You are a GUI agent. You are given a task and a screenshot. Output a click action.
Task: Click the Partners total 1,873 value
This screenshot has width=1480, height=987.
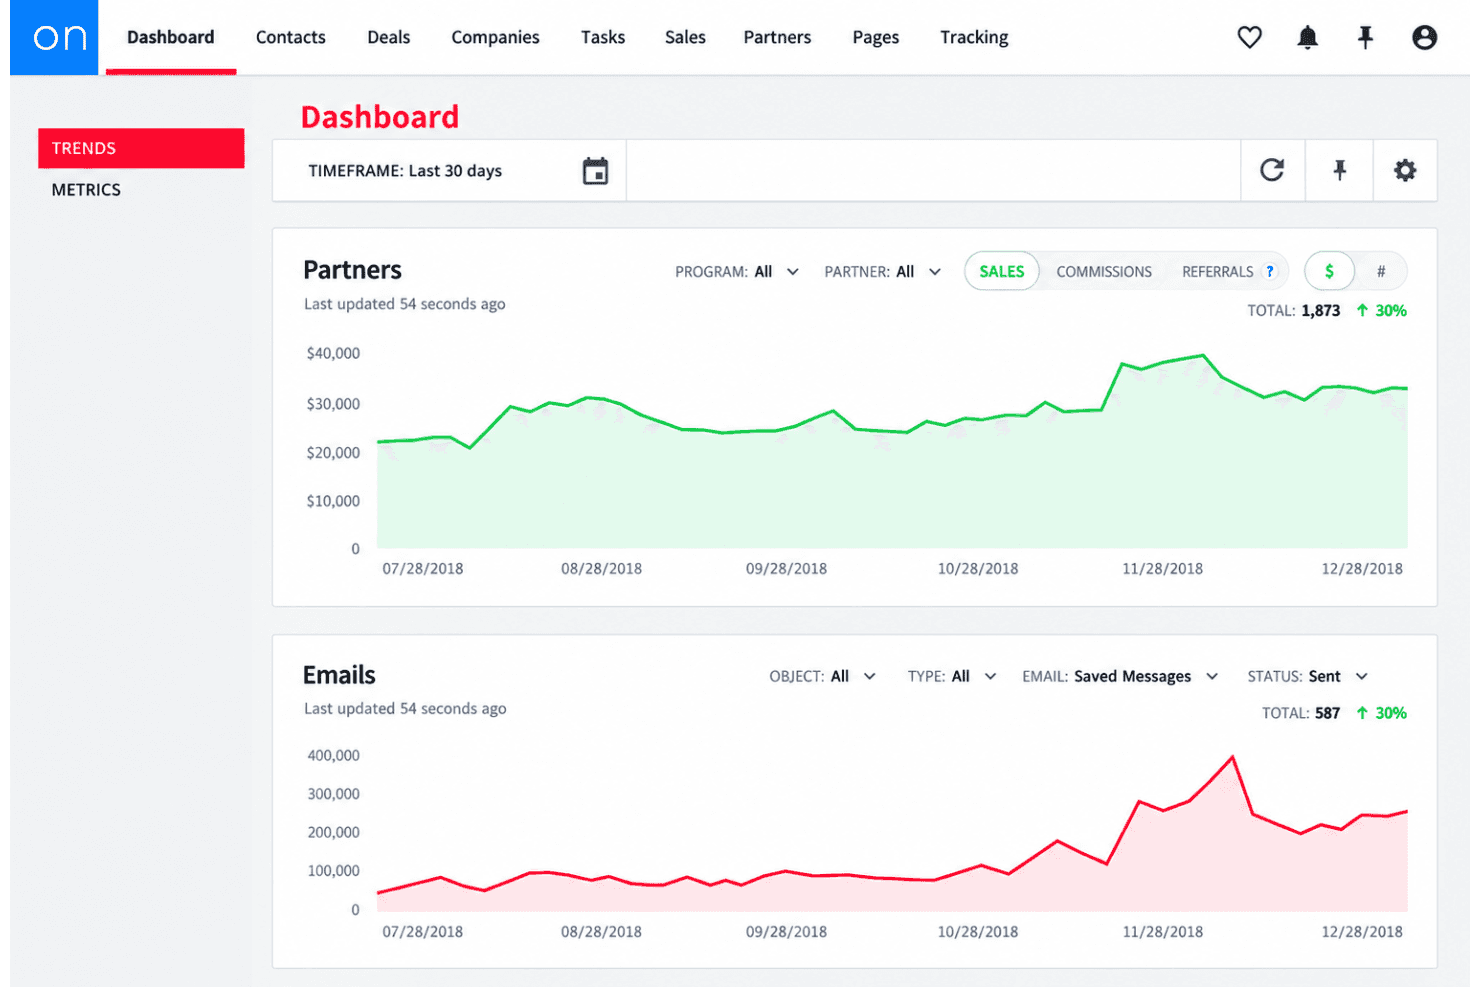[x=1320, y=311]
